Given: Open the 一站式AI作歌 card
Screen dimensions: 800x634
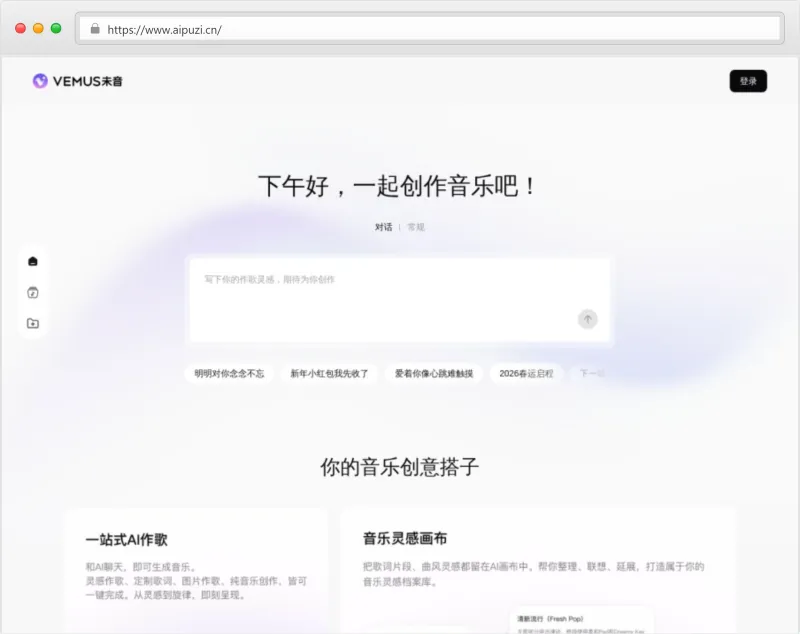Looking at the screenshot, I should (195, 565).
